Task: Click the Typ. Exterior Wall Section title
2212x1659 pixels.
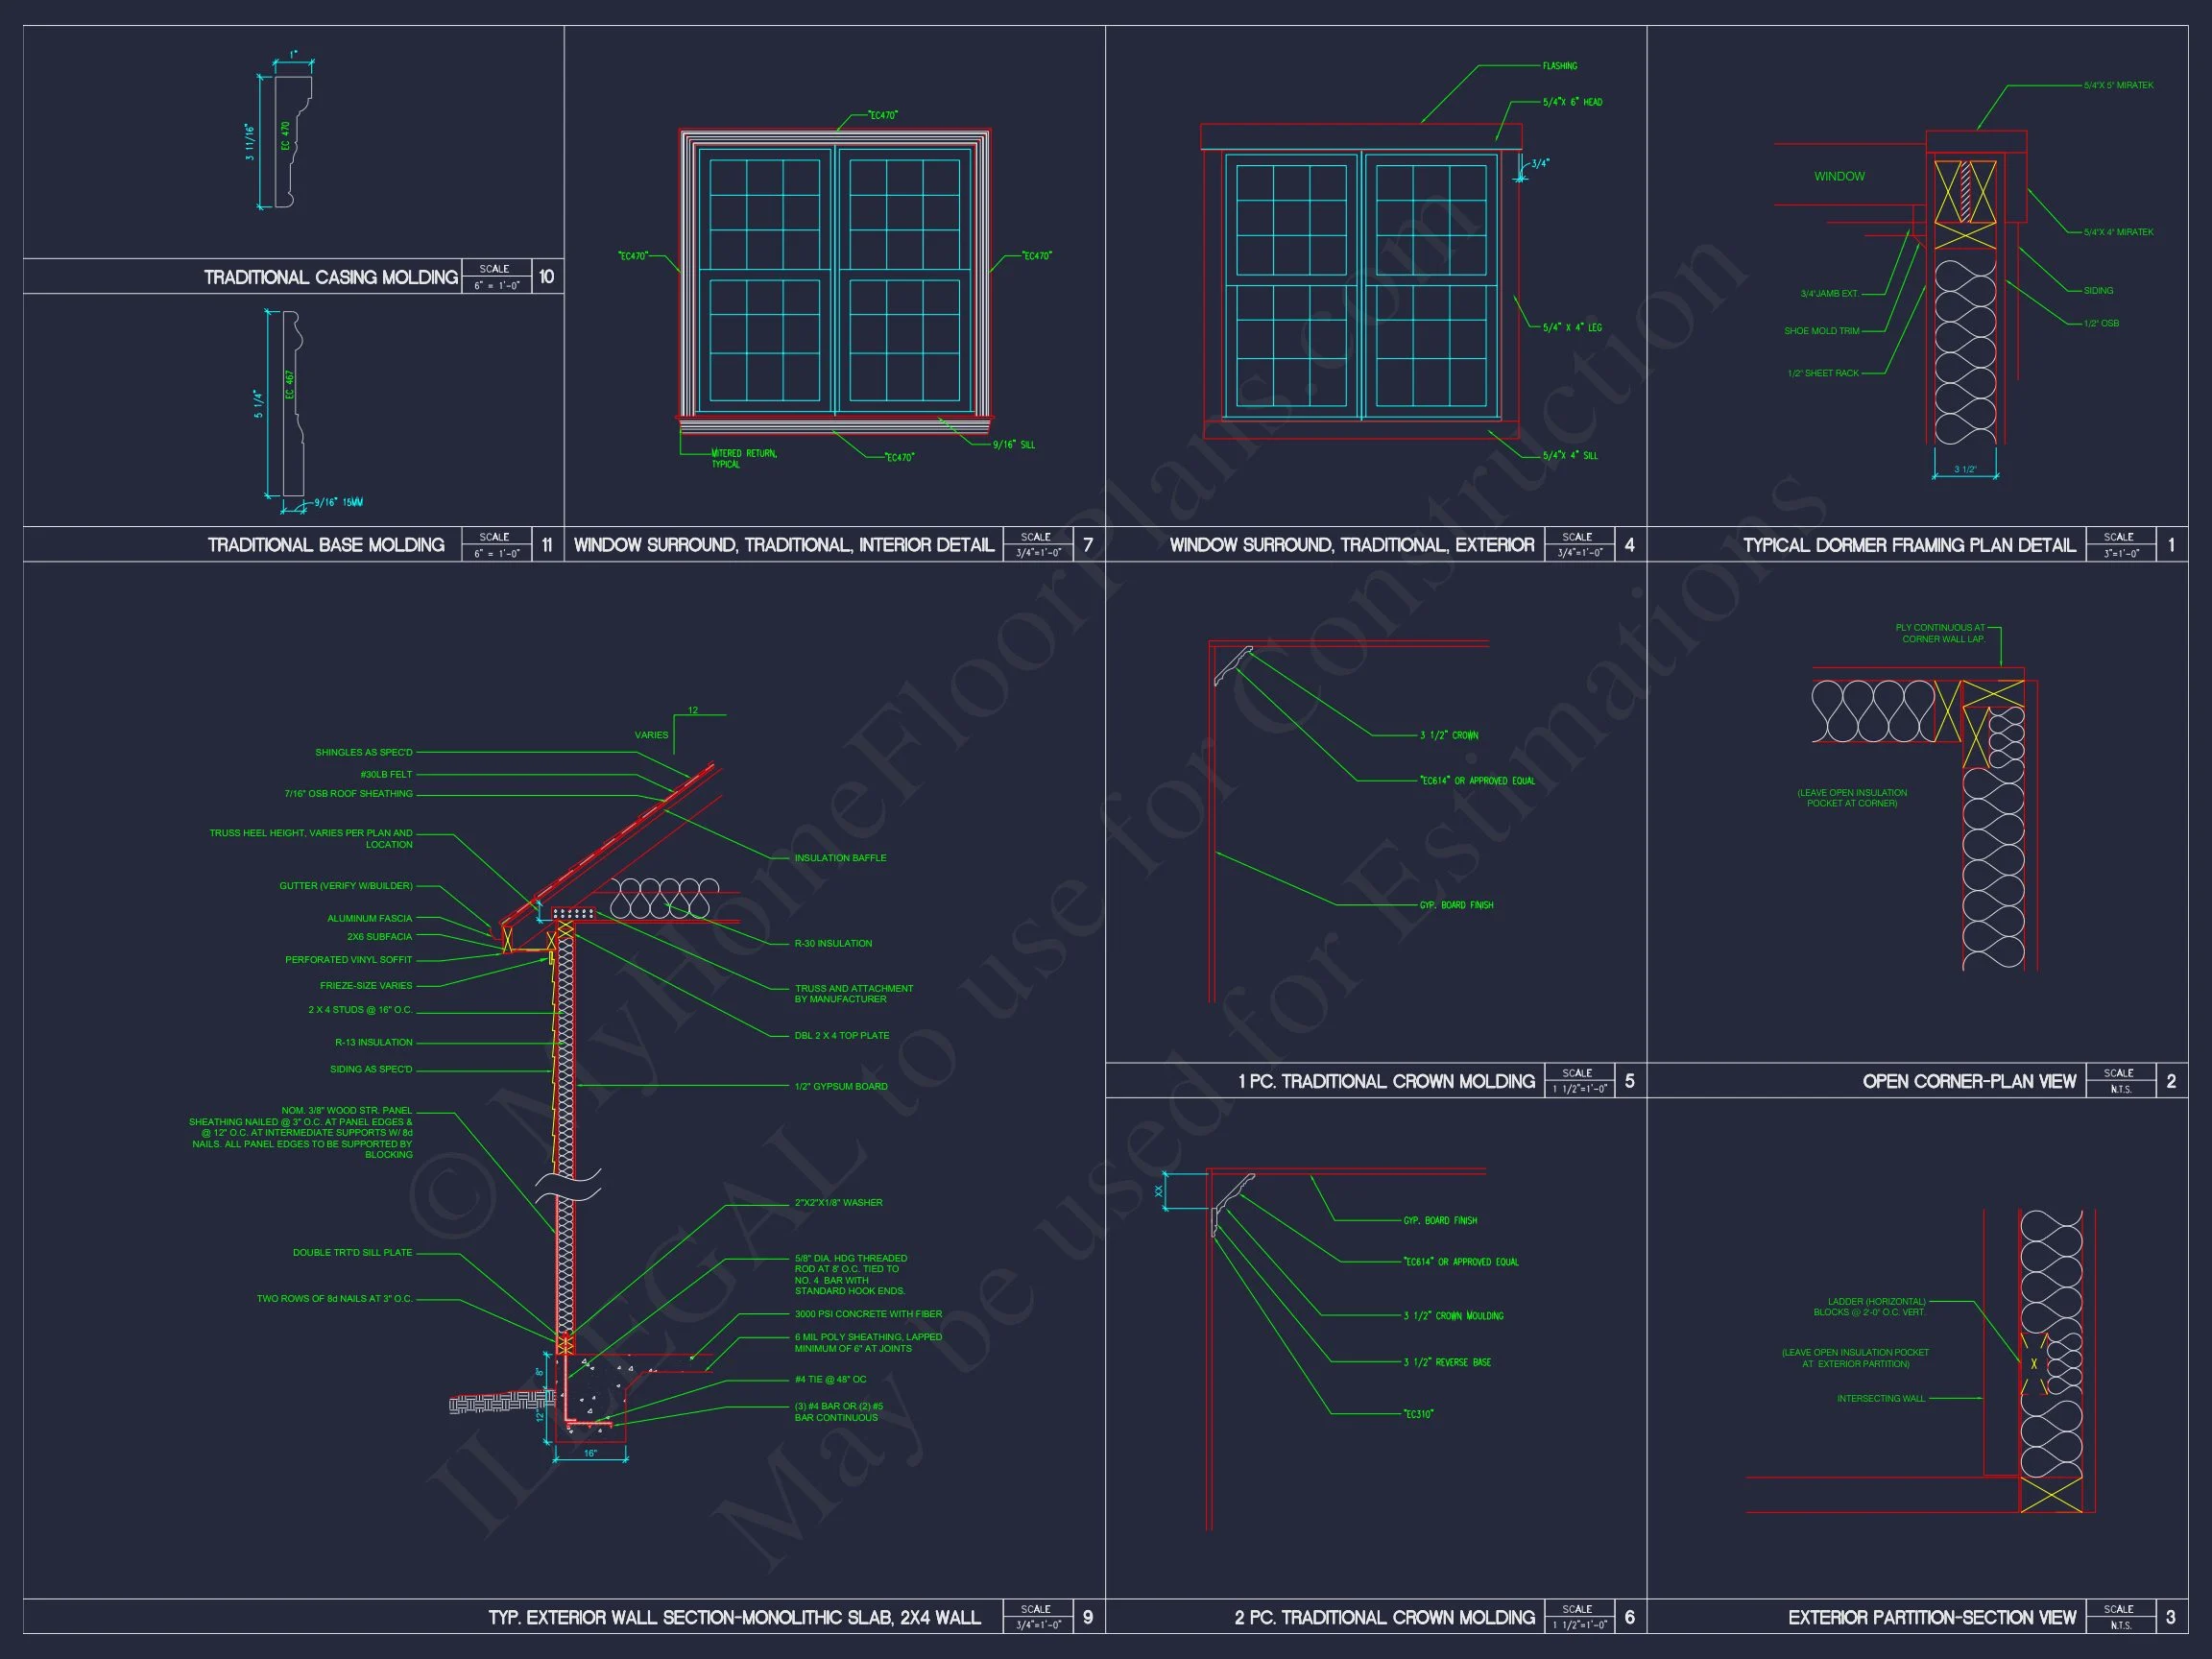Action: pos(734,1617)
